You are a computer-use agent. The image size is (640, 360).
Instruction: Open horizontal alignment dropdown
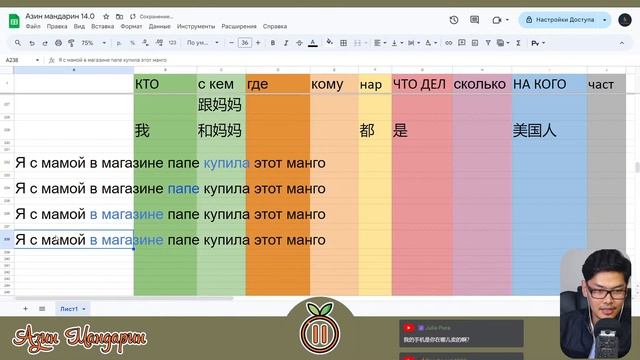(x=380, y=43)
